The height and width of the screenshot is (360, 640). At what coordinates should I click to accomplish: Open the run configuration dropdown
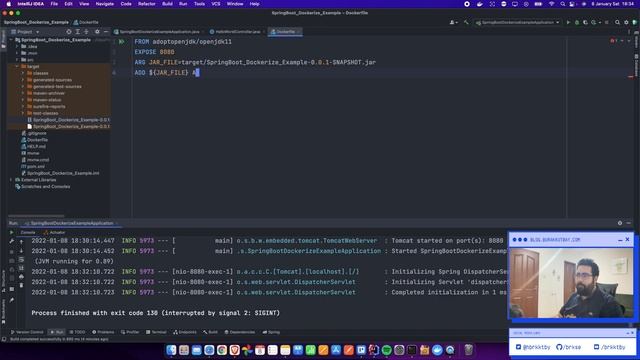coord(517,22)
